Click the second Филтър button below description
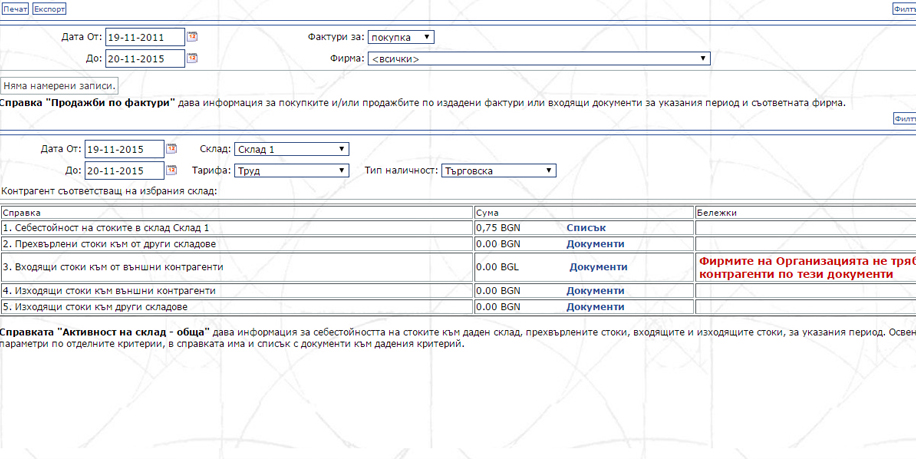The height and width of the screenshot is (459, 916). 904,119
